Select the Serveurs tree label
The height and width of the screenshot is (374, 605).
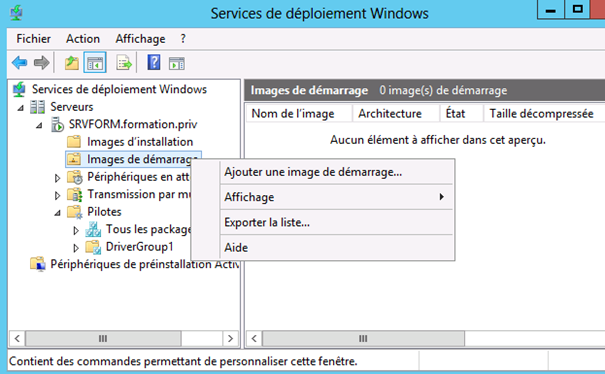72,107
